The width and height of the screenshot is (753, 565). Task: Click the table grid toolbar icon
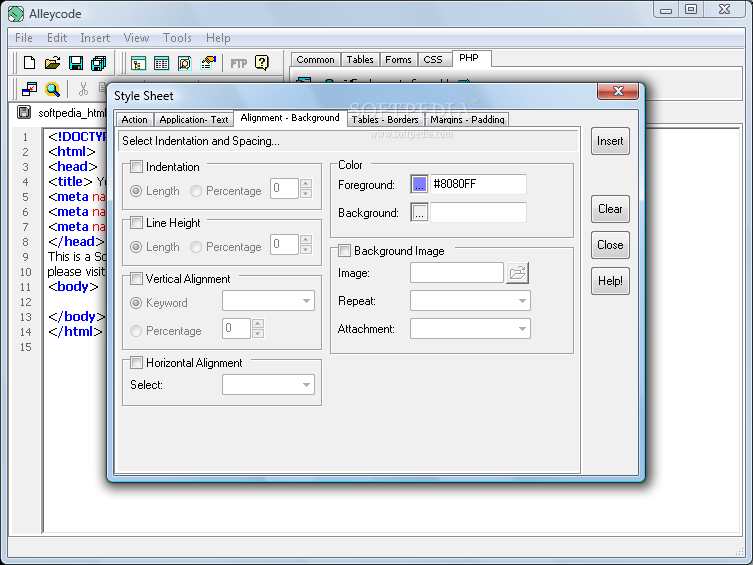click(161, 63)
